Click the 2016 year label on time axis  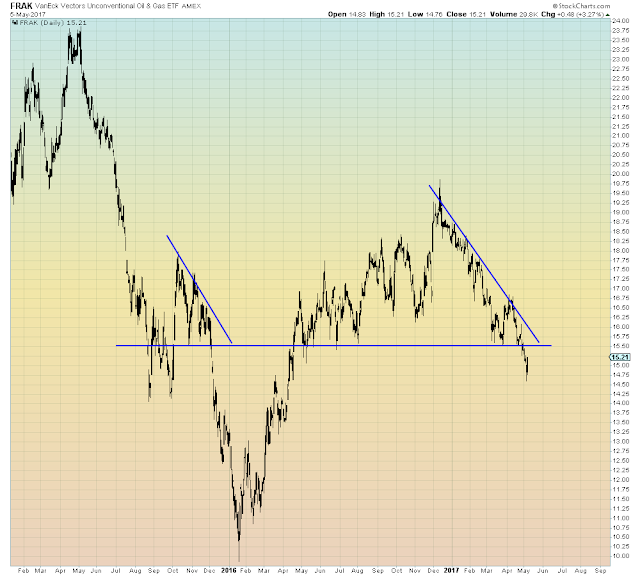pos(229,571)
